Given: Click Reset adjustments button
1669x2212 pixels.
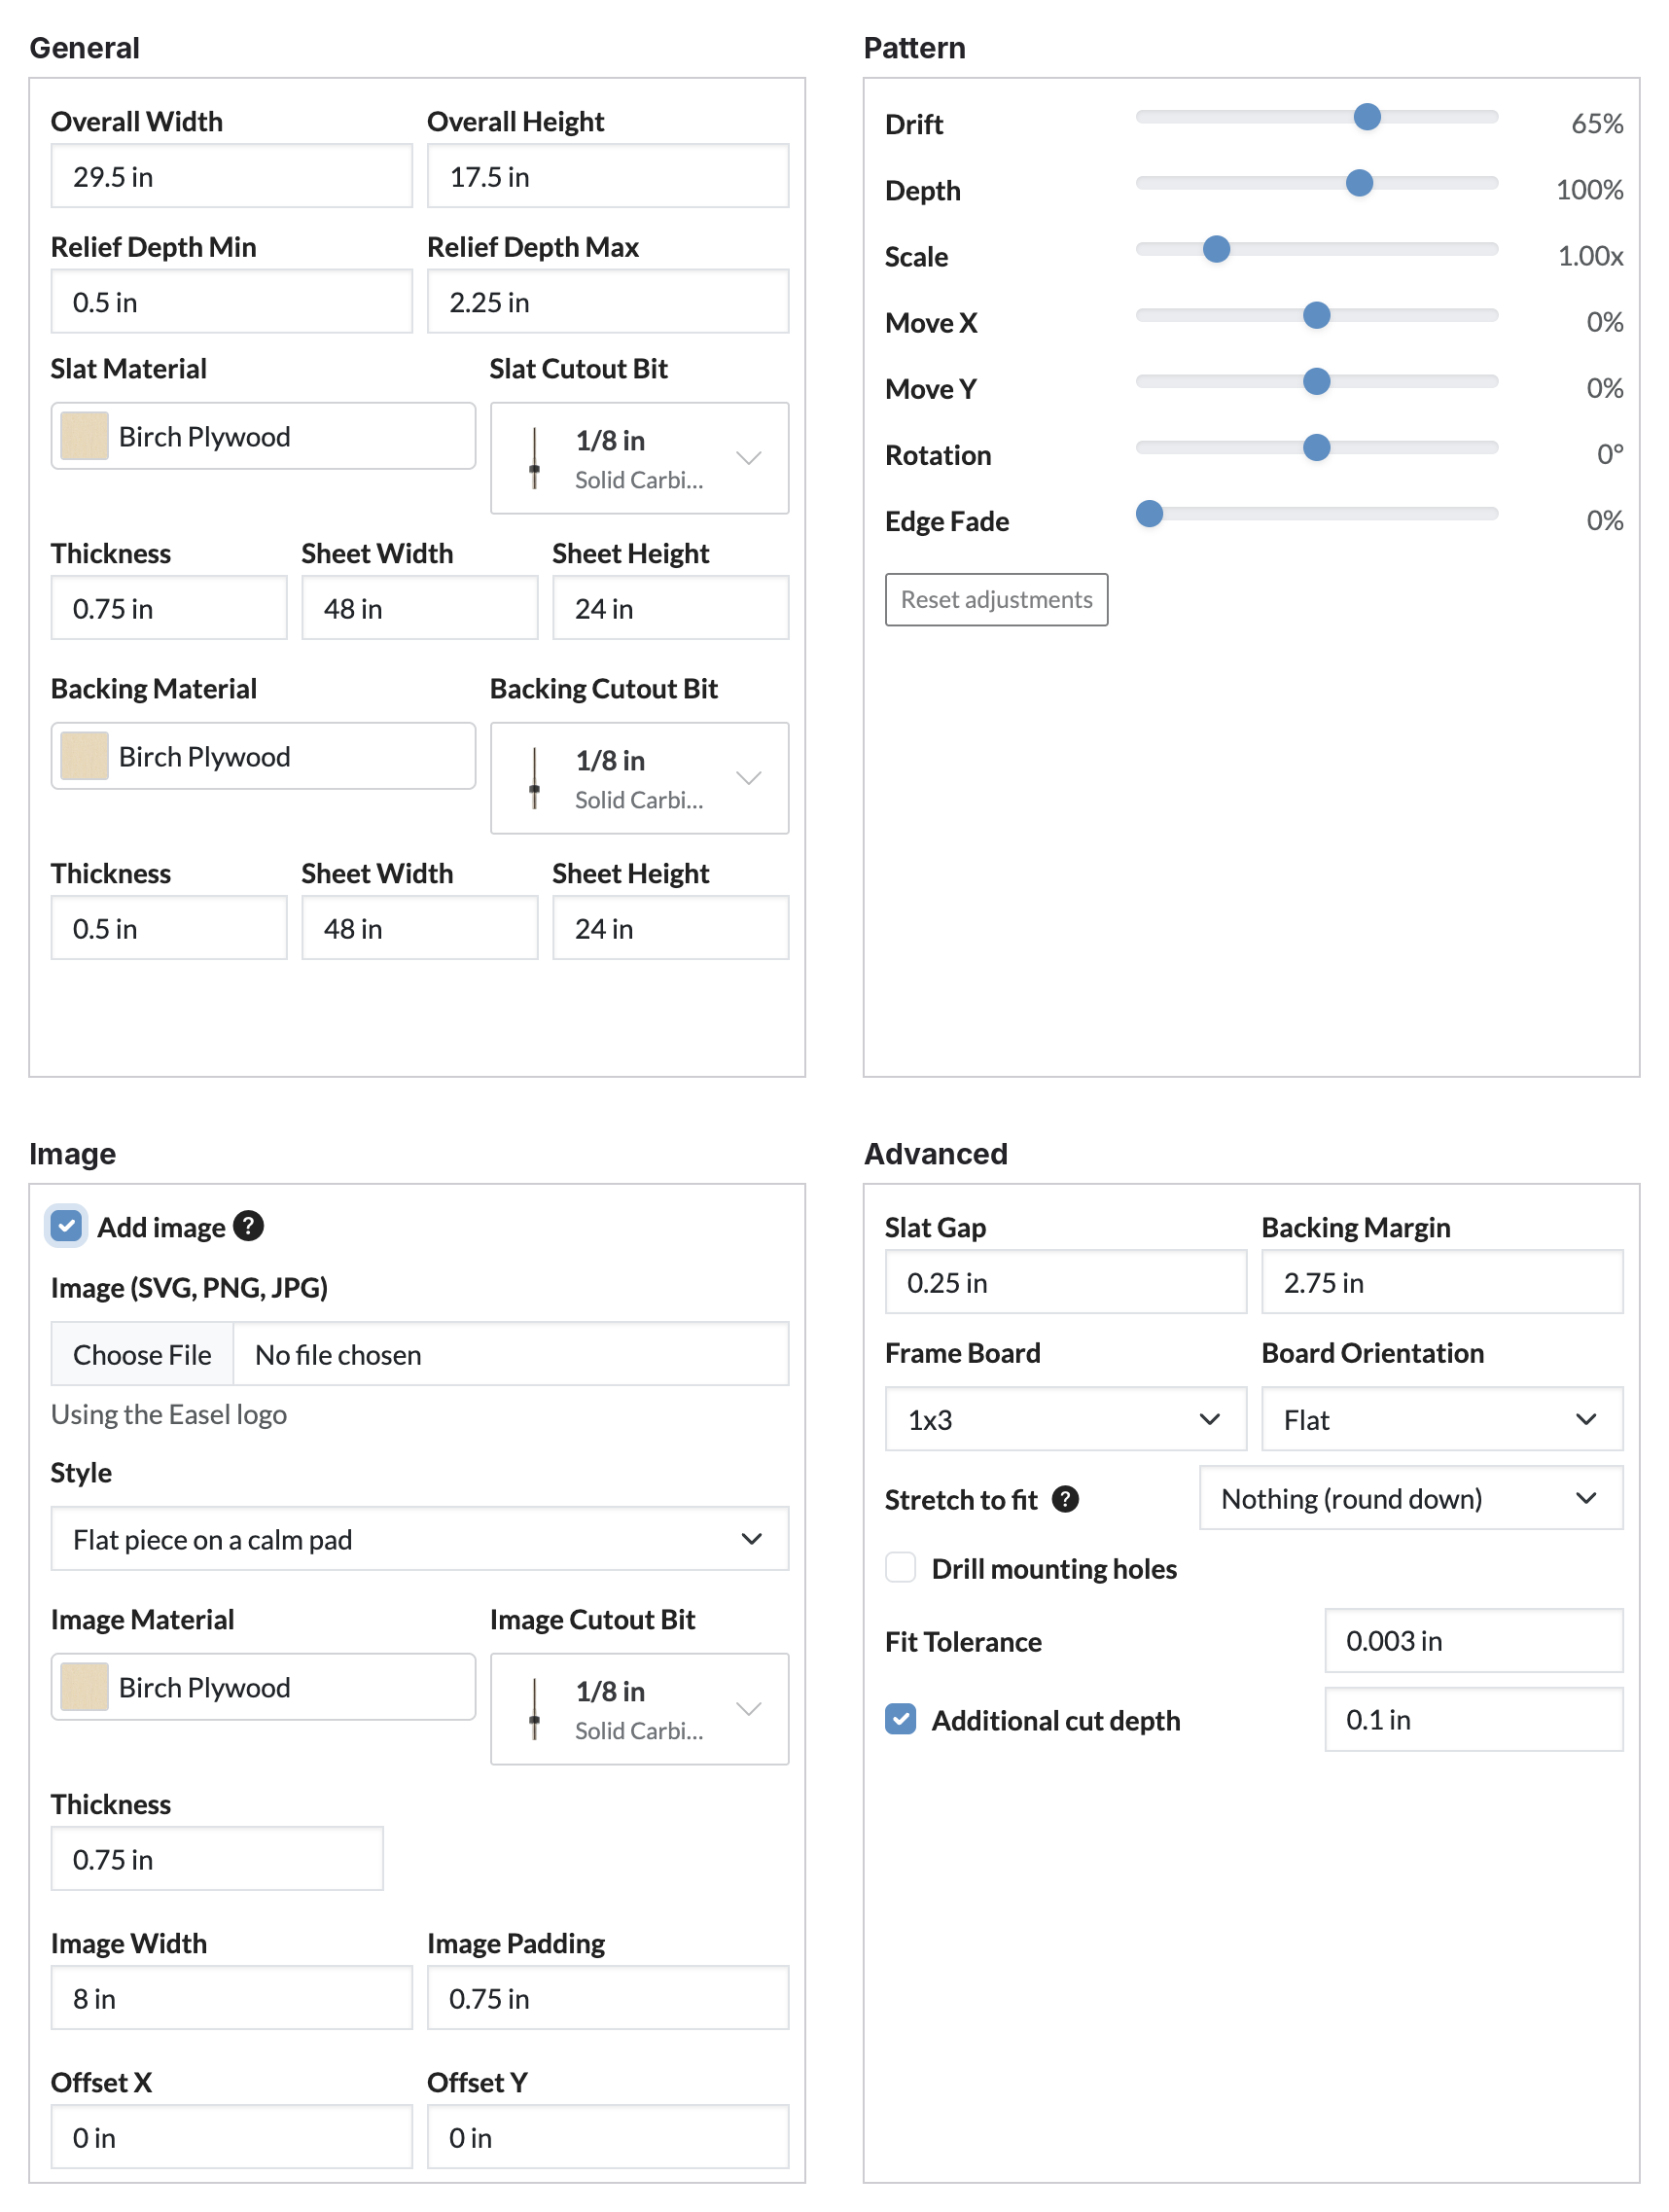Looking at the screenshot, I should point(996,599).
